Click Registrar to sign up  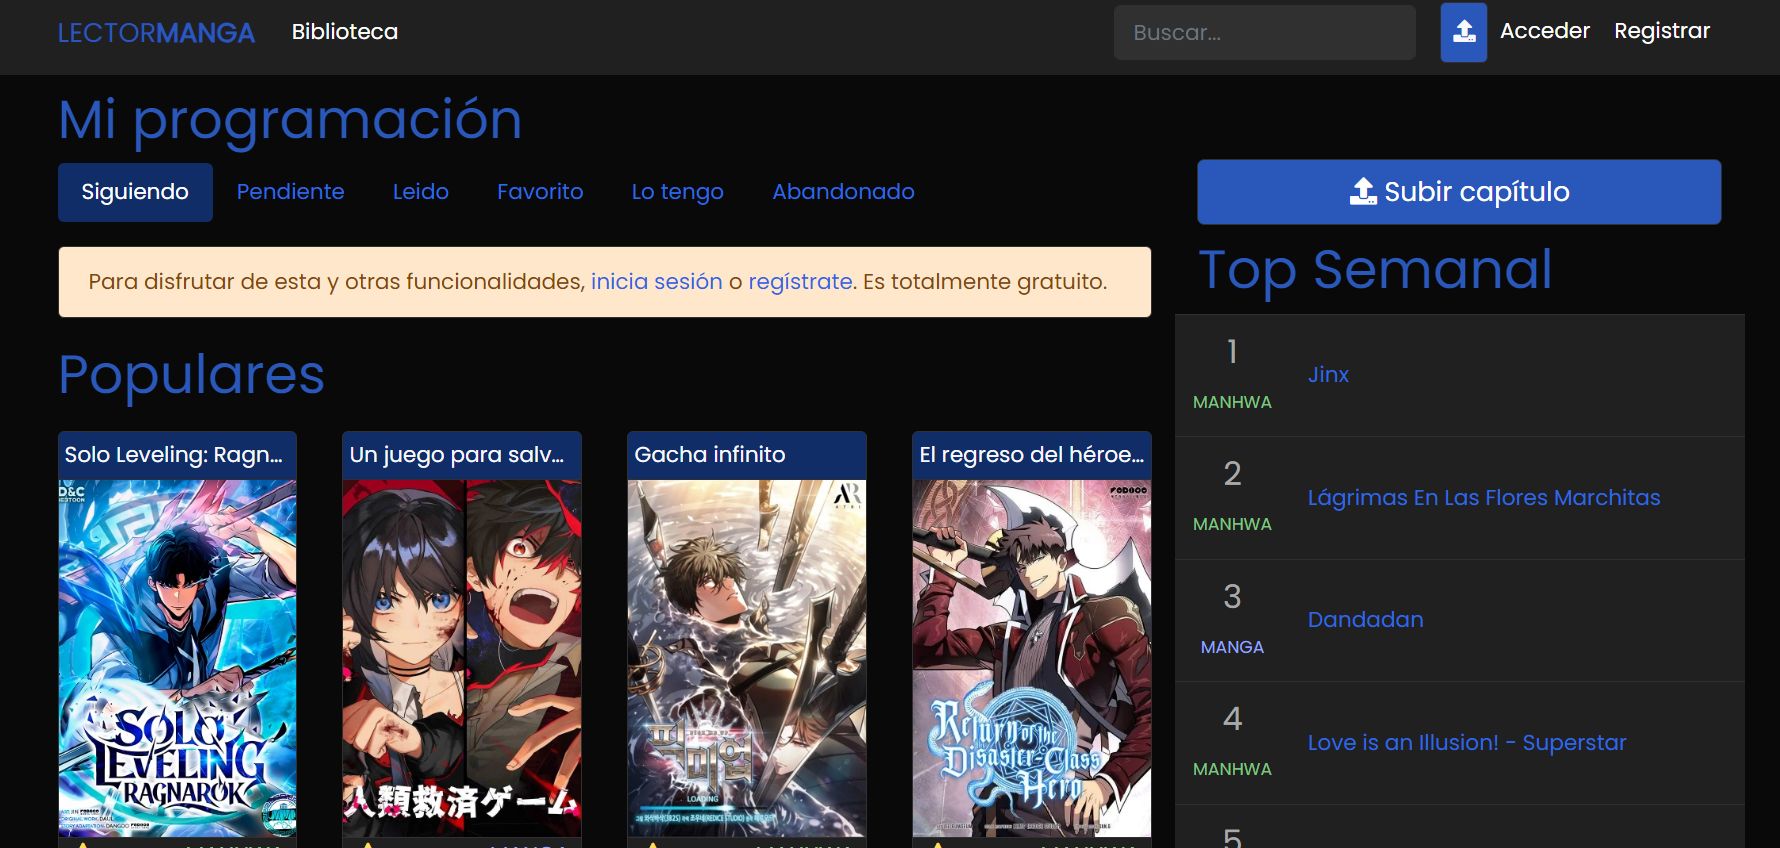pyautogui.click(x=1662, y=31)
